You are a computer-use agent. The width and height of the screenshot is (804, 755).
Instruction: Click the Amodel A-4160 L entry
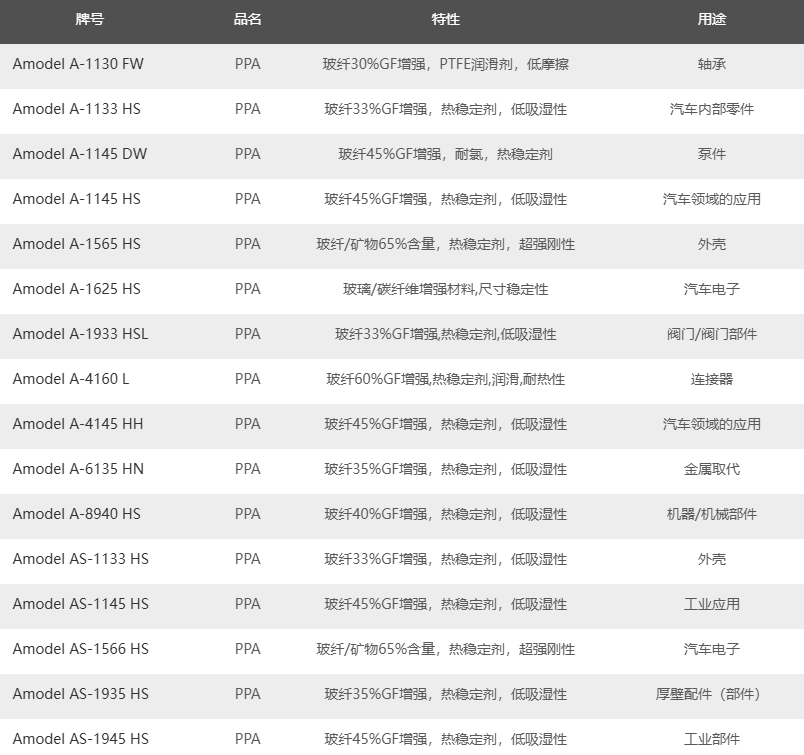point(71,379)
